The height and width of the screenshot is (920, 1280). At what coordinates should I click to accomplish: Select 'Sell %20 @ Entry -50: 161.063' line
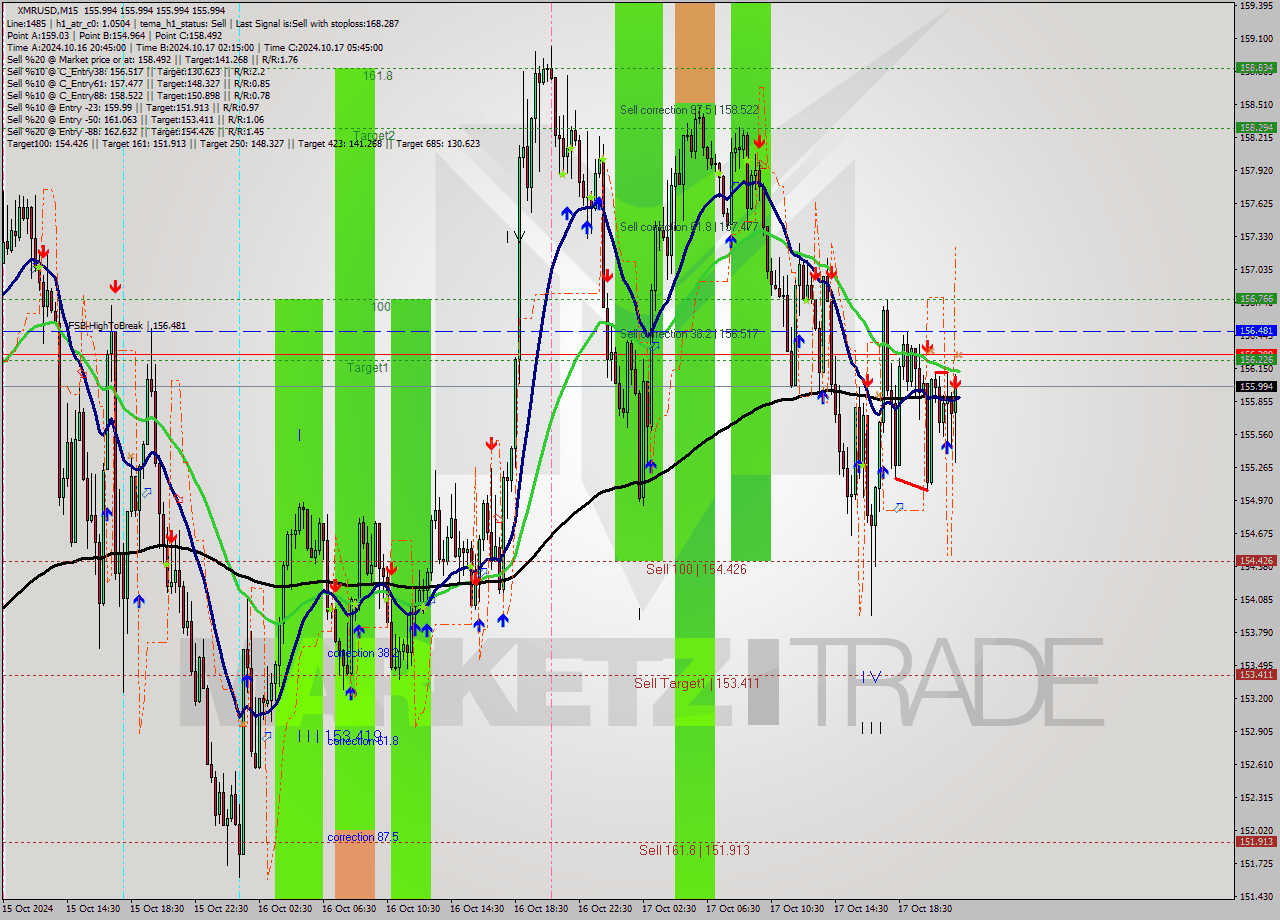[x=135, y=119]
